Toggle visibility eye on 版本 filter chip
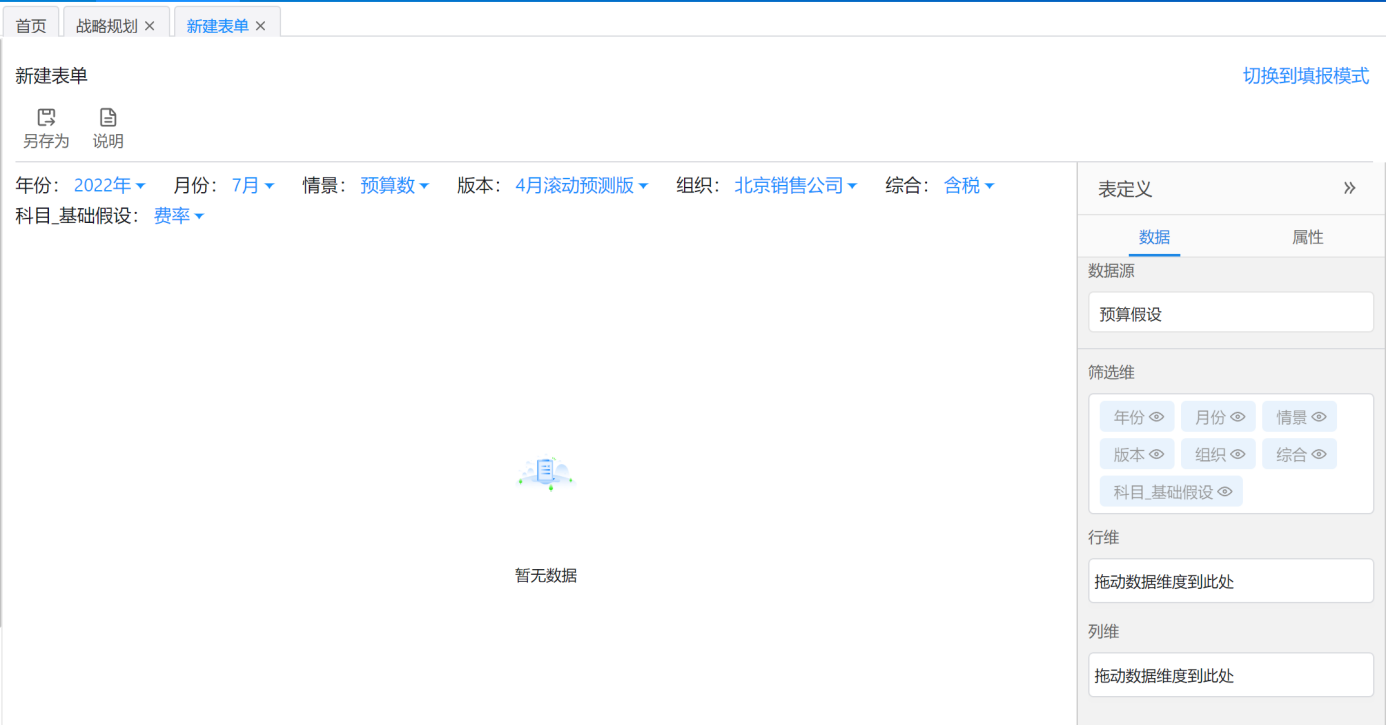Image resolution: width=1386 pixels, height=725 pixels. (1157, 455)
